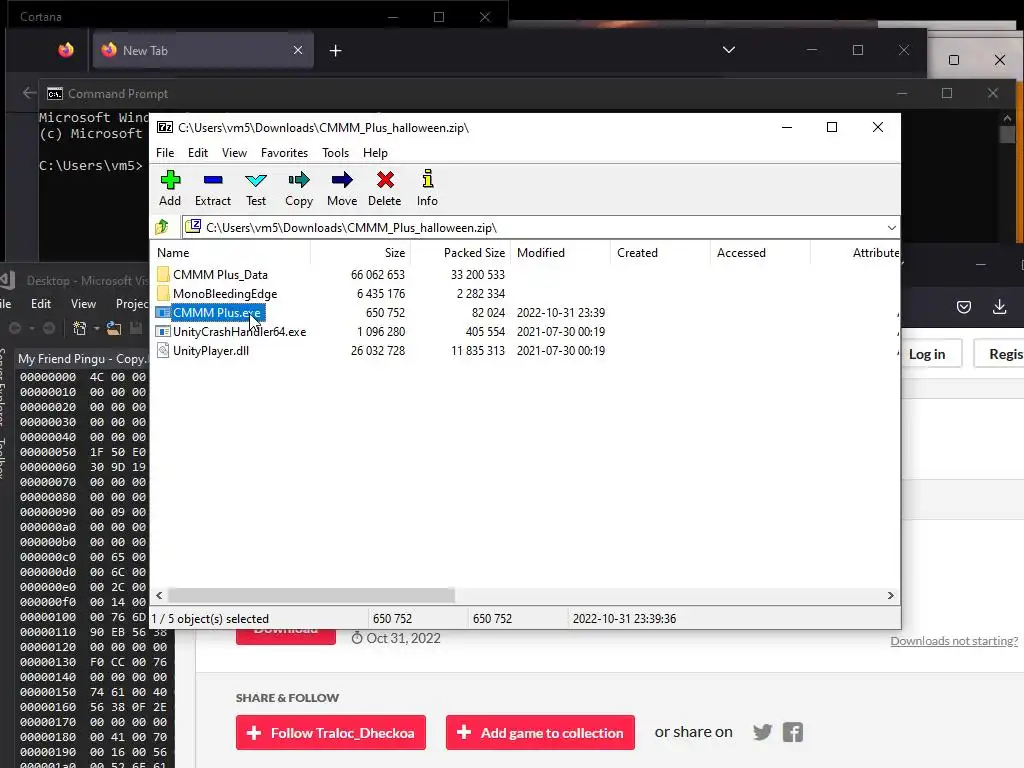Click the Open File toolbar icon in Visual Studio
This screenshot has width=1024, height=768.
pyautogui.click(x=114, y=328)
